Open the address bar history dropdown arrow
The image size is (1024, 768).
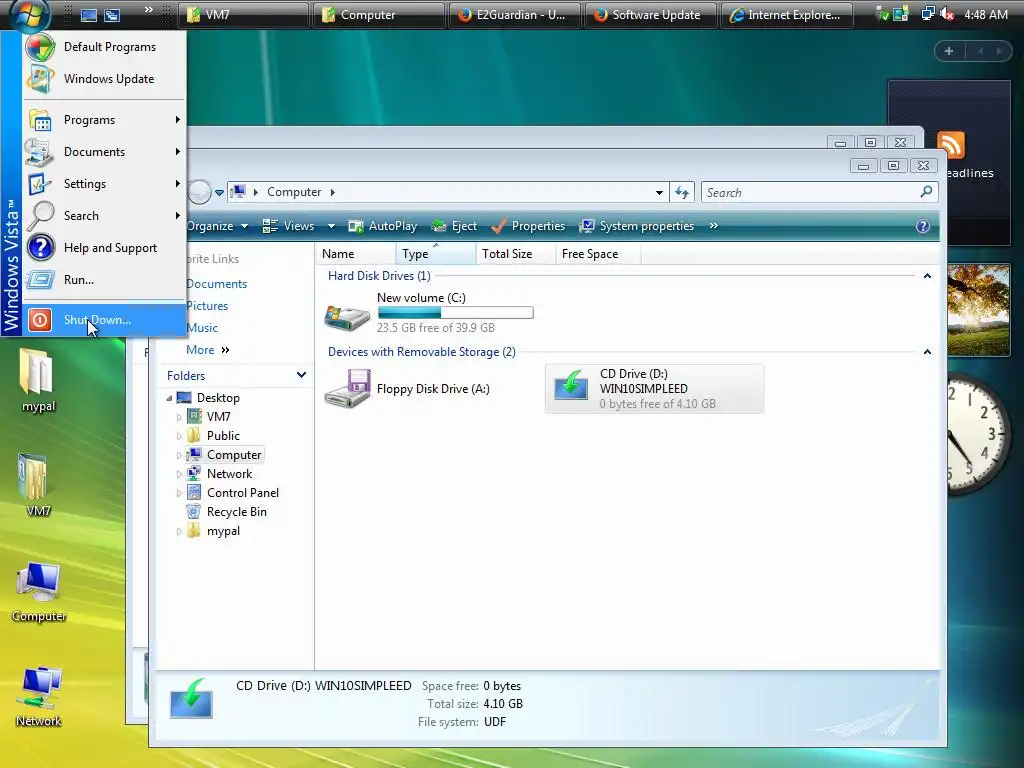click(659, 193)
